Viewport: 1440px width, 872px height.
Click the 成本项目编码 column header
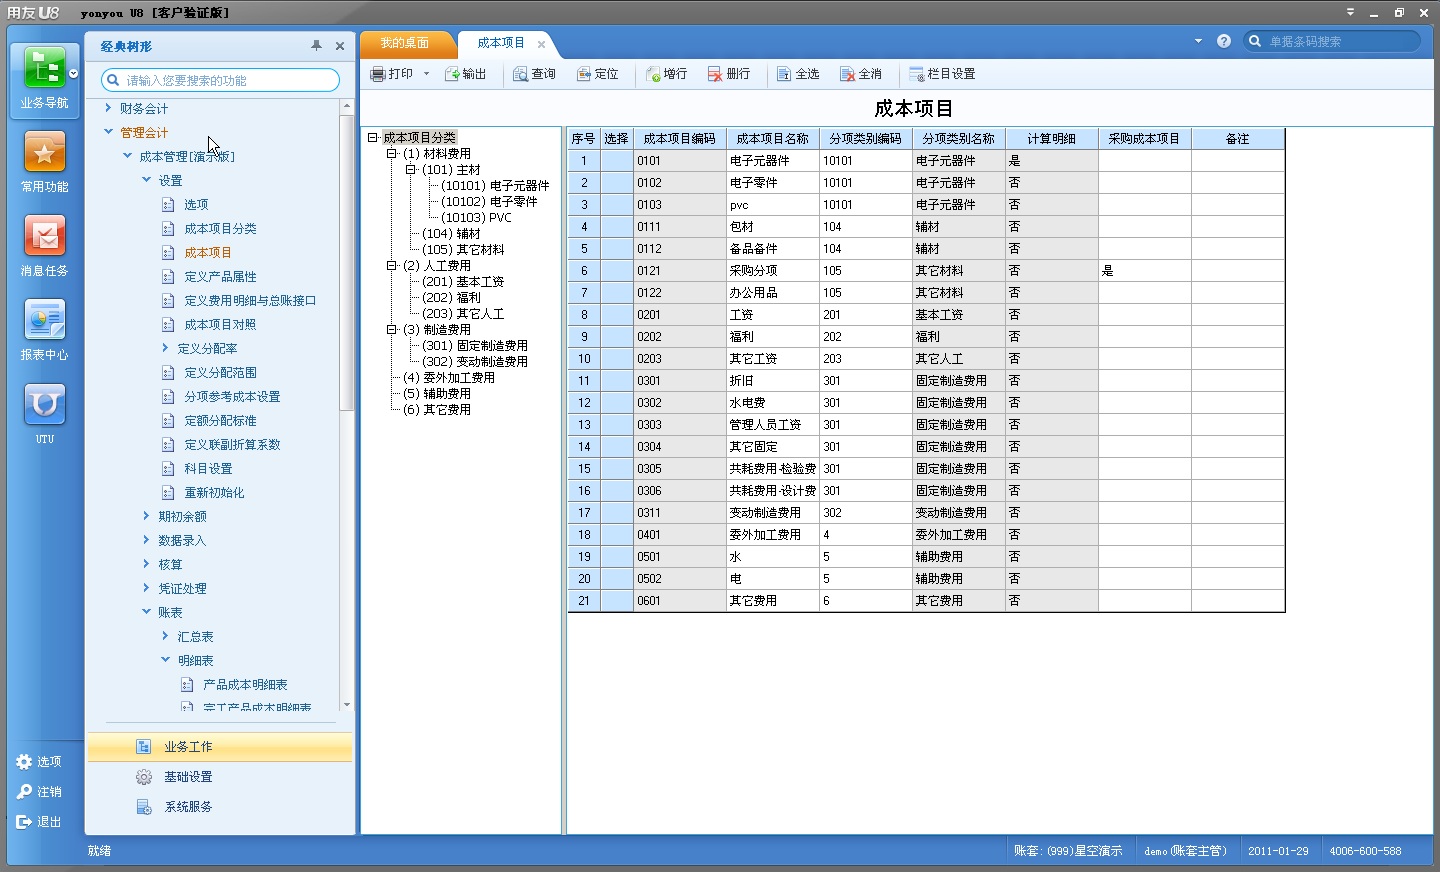pyautogui.click(x=680, y=139)
